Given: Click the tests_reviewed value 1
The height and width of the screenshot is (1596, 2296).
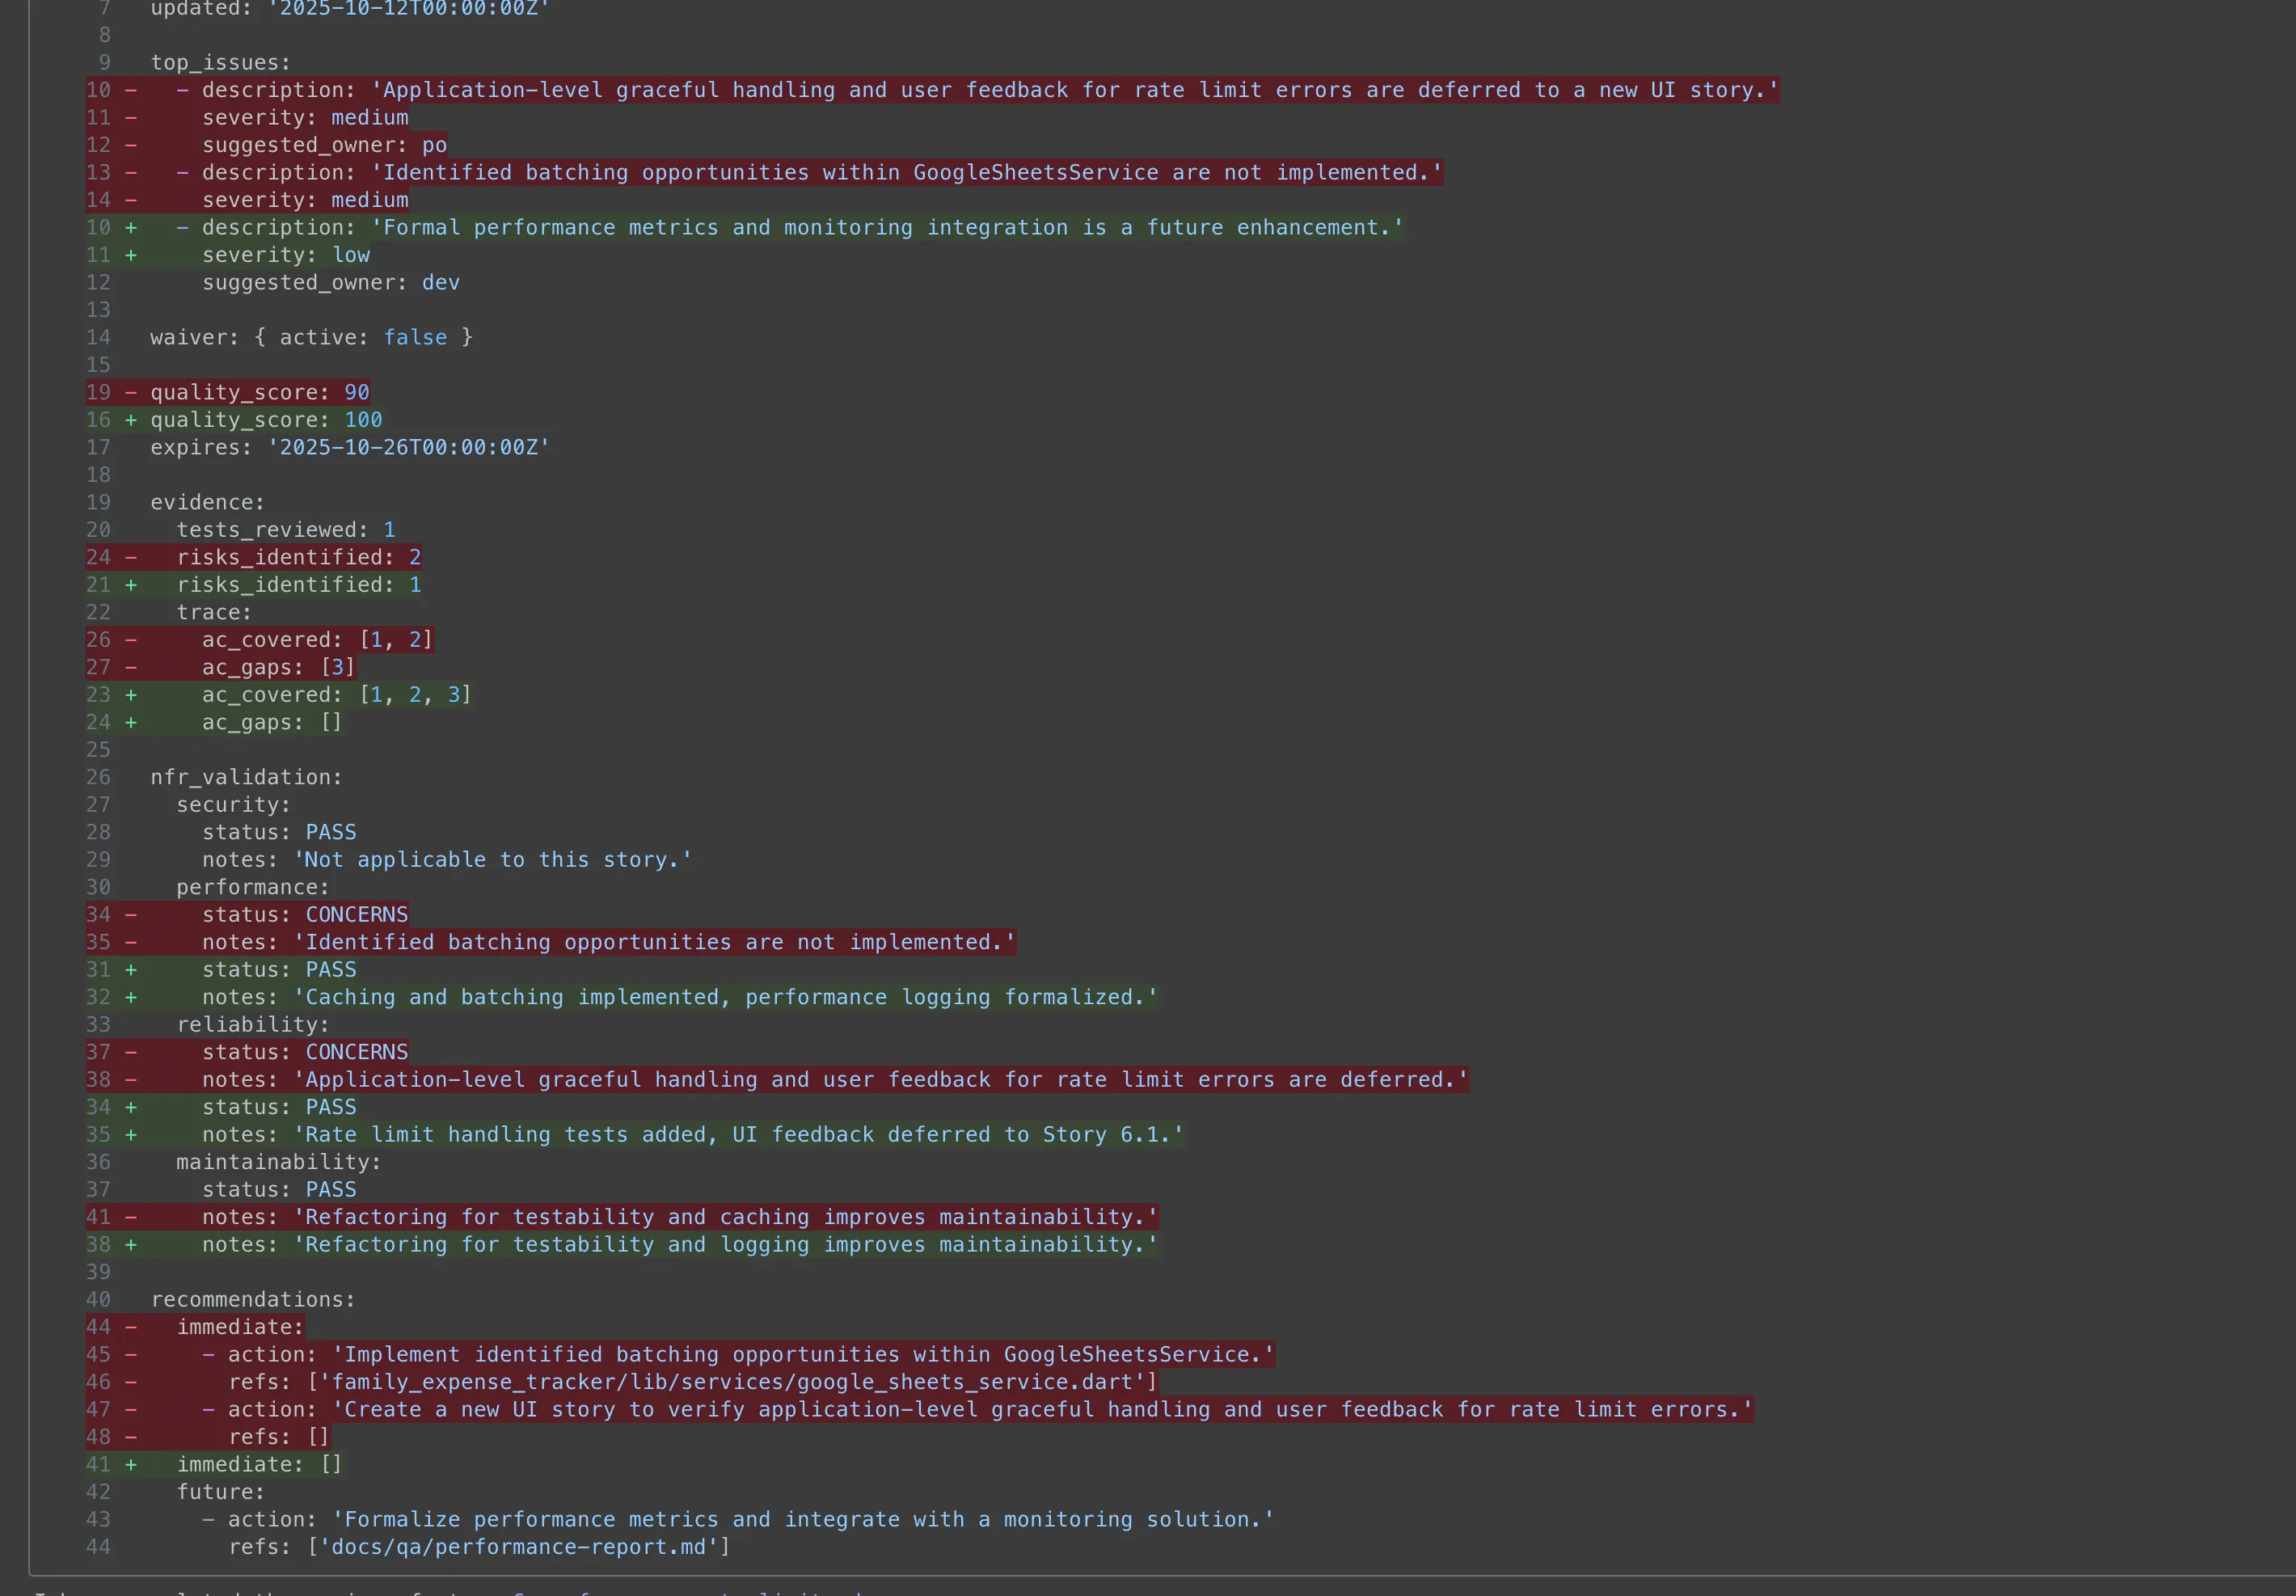Looking at the screenshot, I should click(x=389, y=530).
